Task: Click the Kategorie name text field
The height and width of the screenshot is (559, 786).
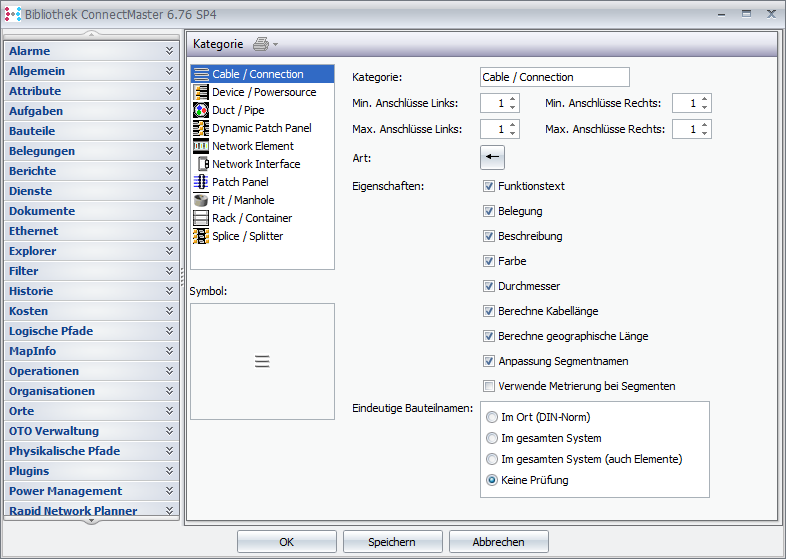Action: tap(554, 77)
